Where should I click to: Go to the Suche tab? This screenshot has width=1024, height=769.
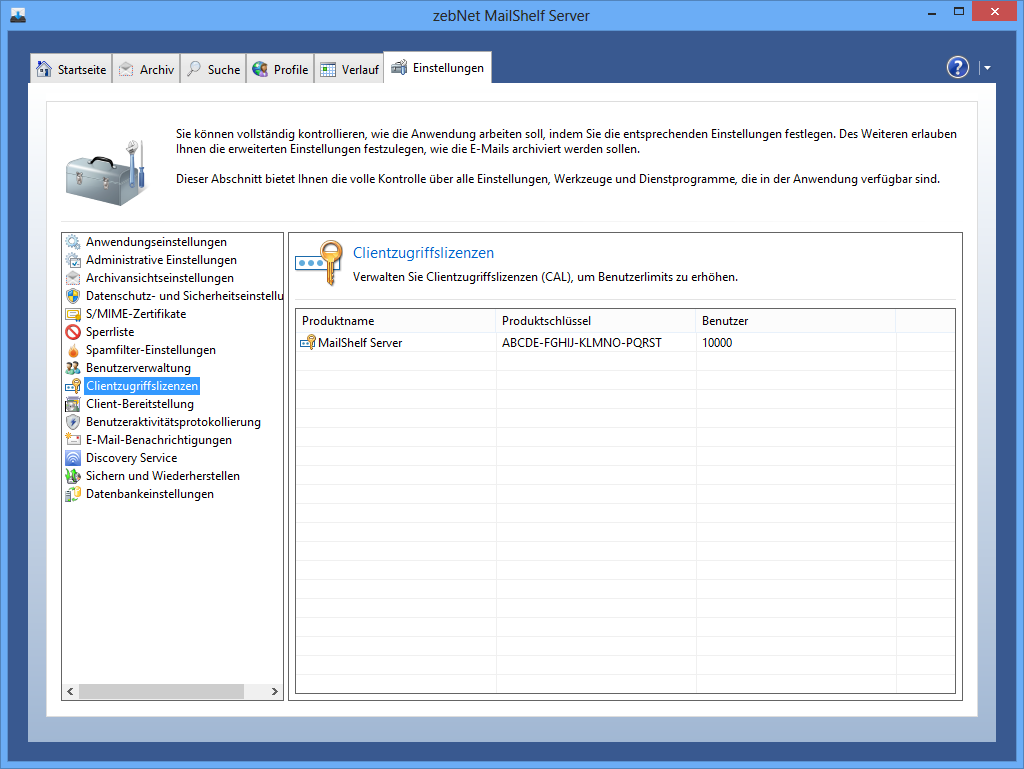click(x=213, y=70)
